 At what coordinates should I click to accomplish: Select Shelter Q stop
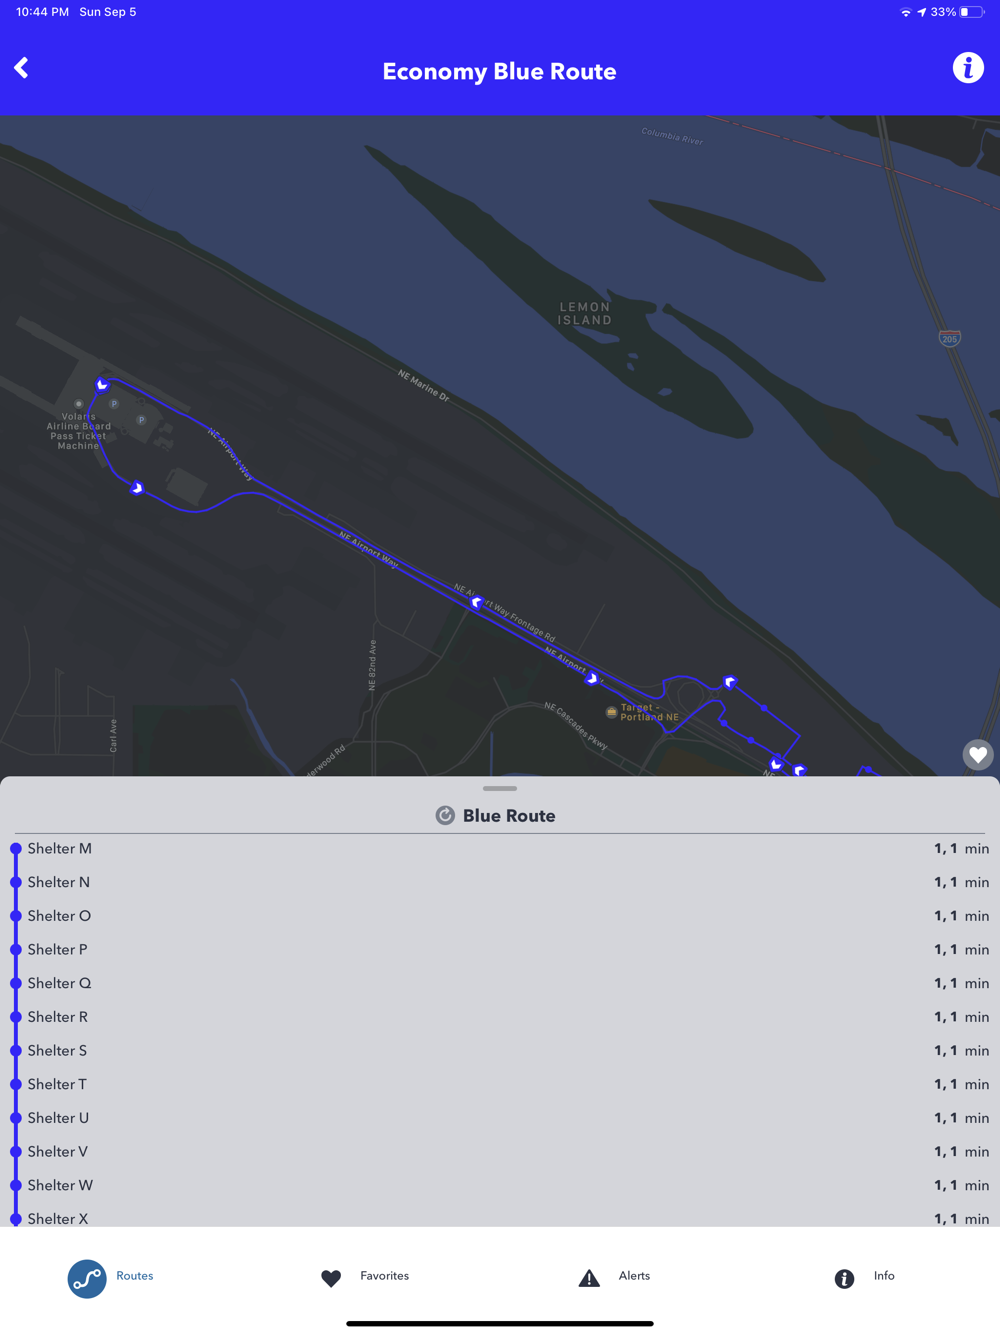pos(500,983)
